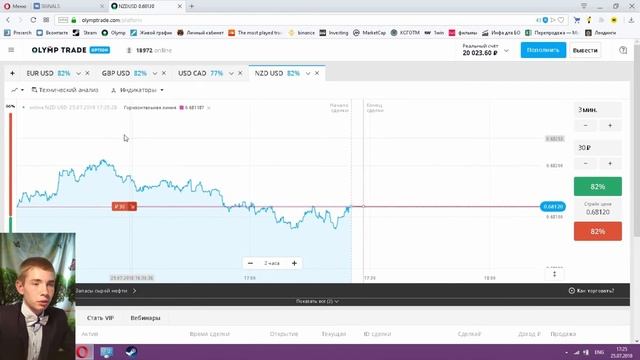Click the Вывести withdraw button

tap(585, 50)
